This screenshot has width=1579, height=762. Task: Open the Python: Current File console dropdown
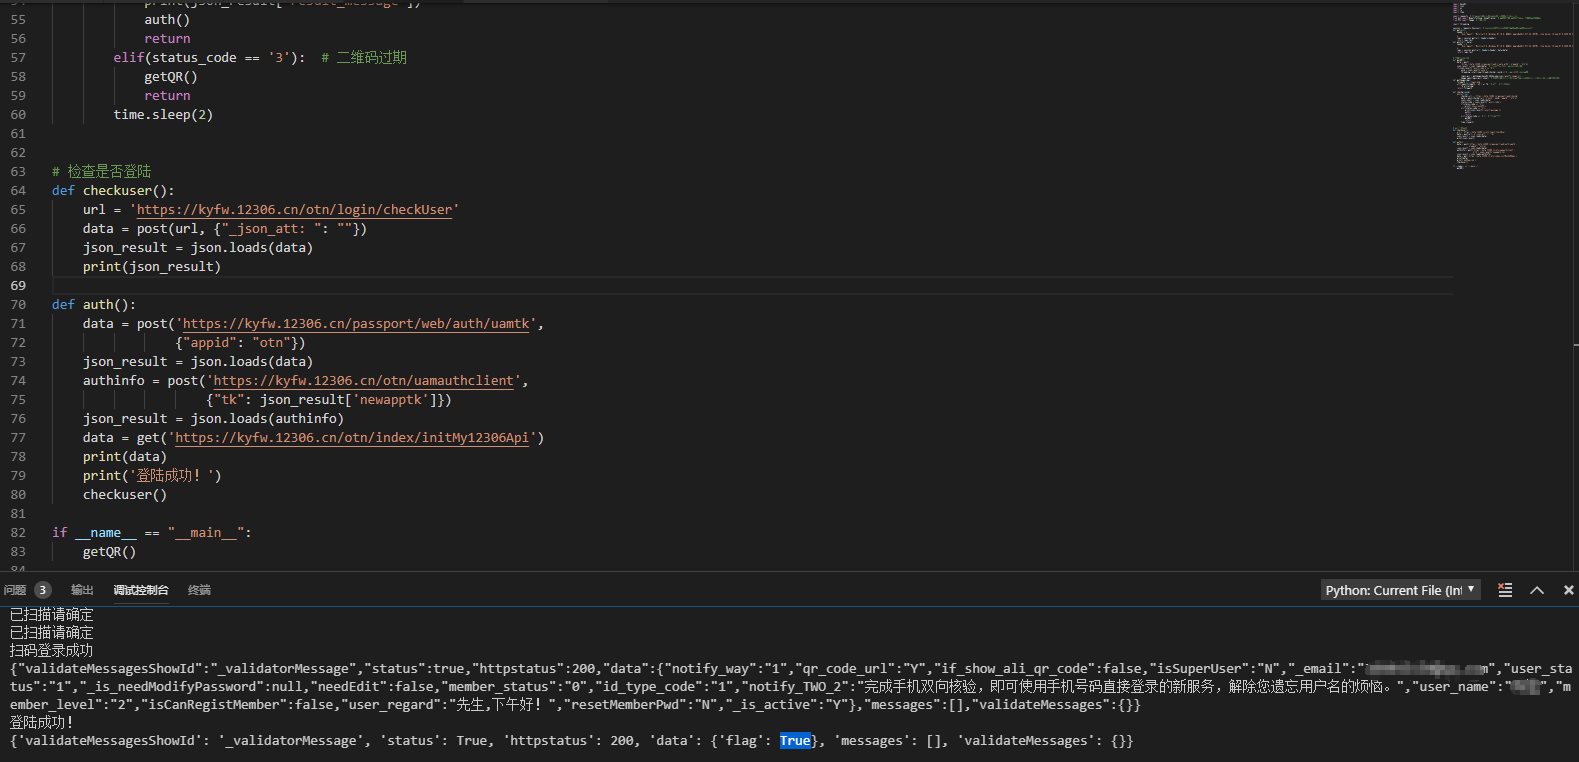1400,590
